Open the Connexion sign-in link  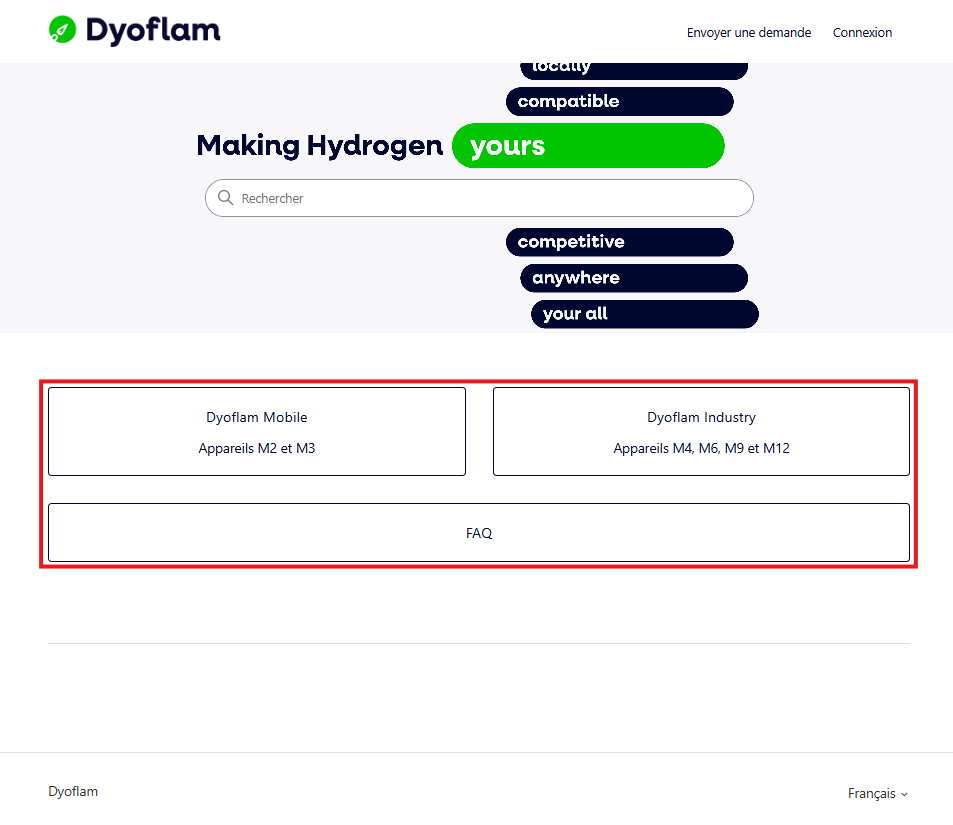[x=862, y=33]
